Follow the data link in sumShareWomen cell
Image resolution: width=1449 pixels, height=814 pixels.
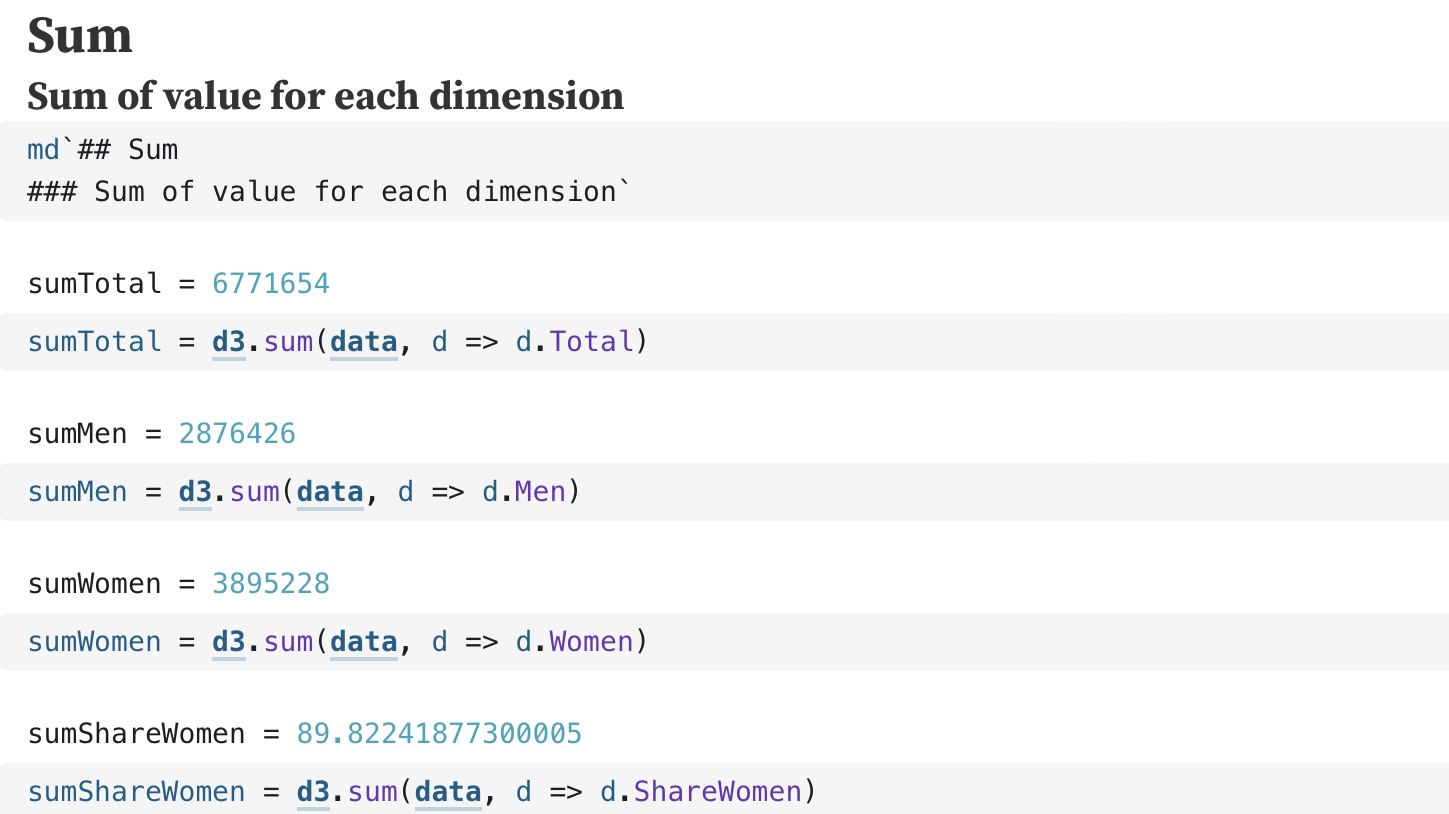coord(448,792)
